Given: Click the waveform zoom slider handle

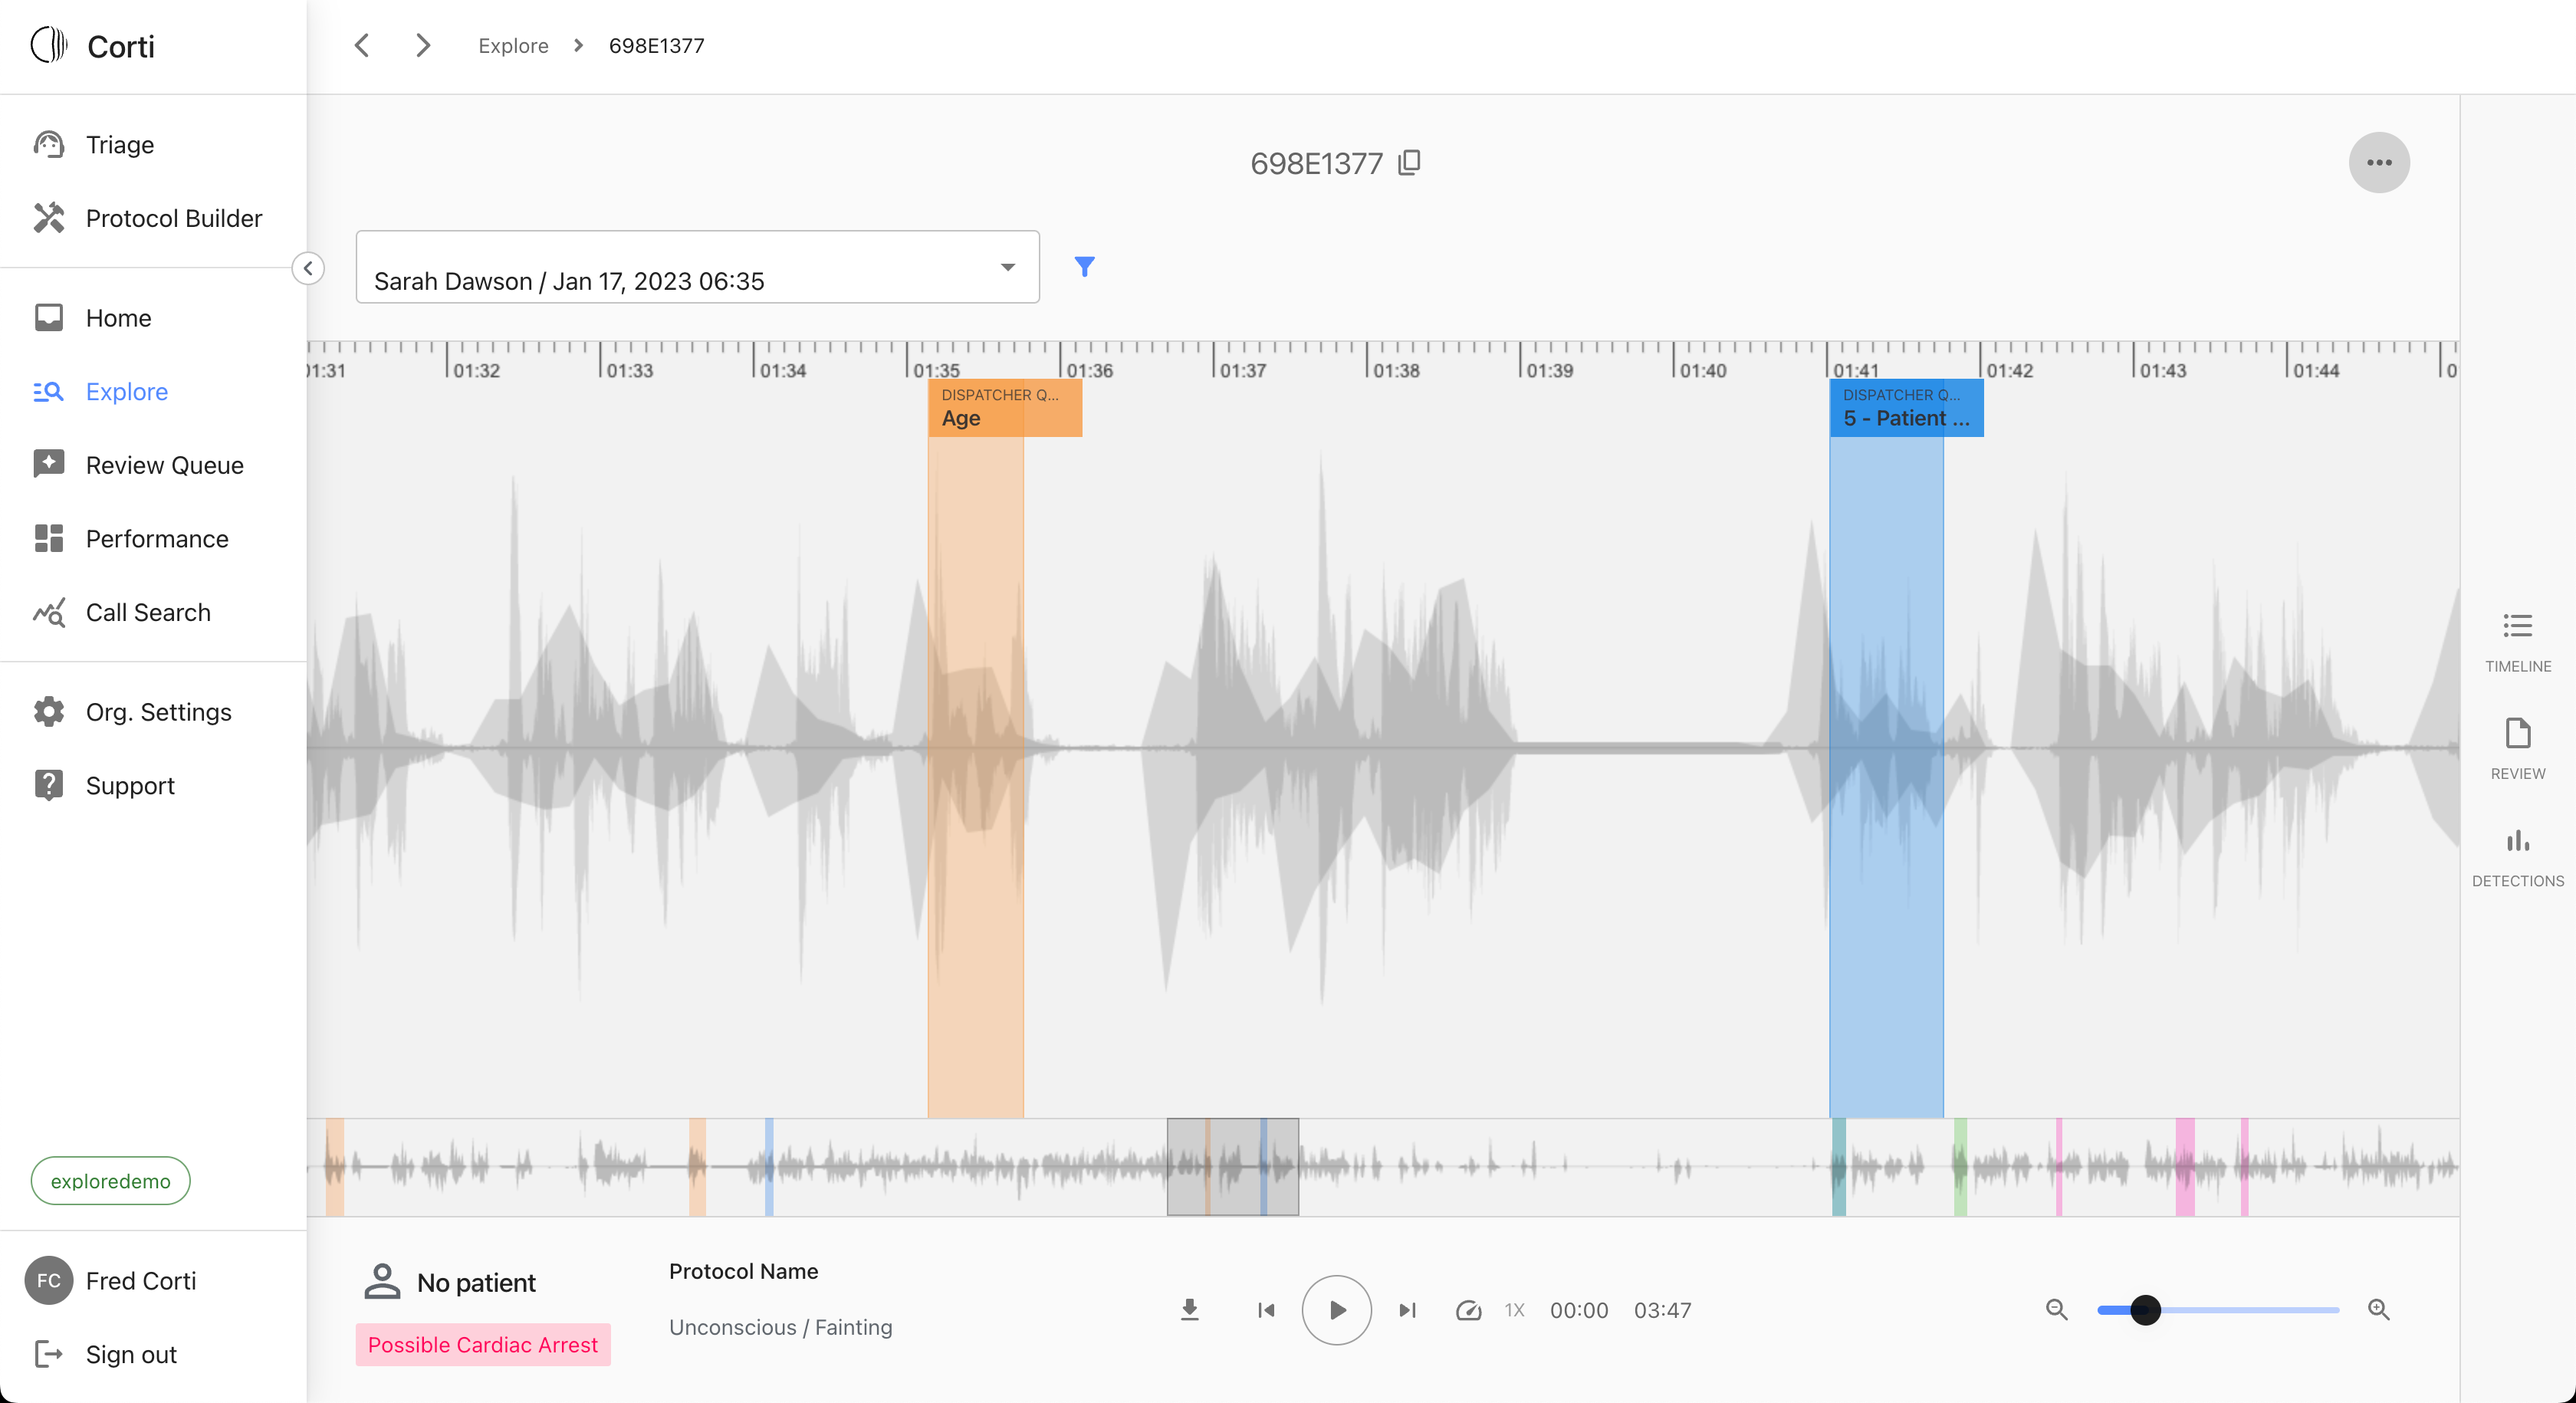Looking at the screenshot, I should click(x=2144, y=1309).
